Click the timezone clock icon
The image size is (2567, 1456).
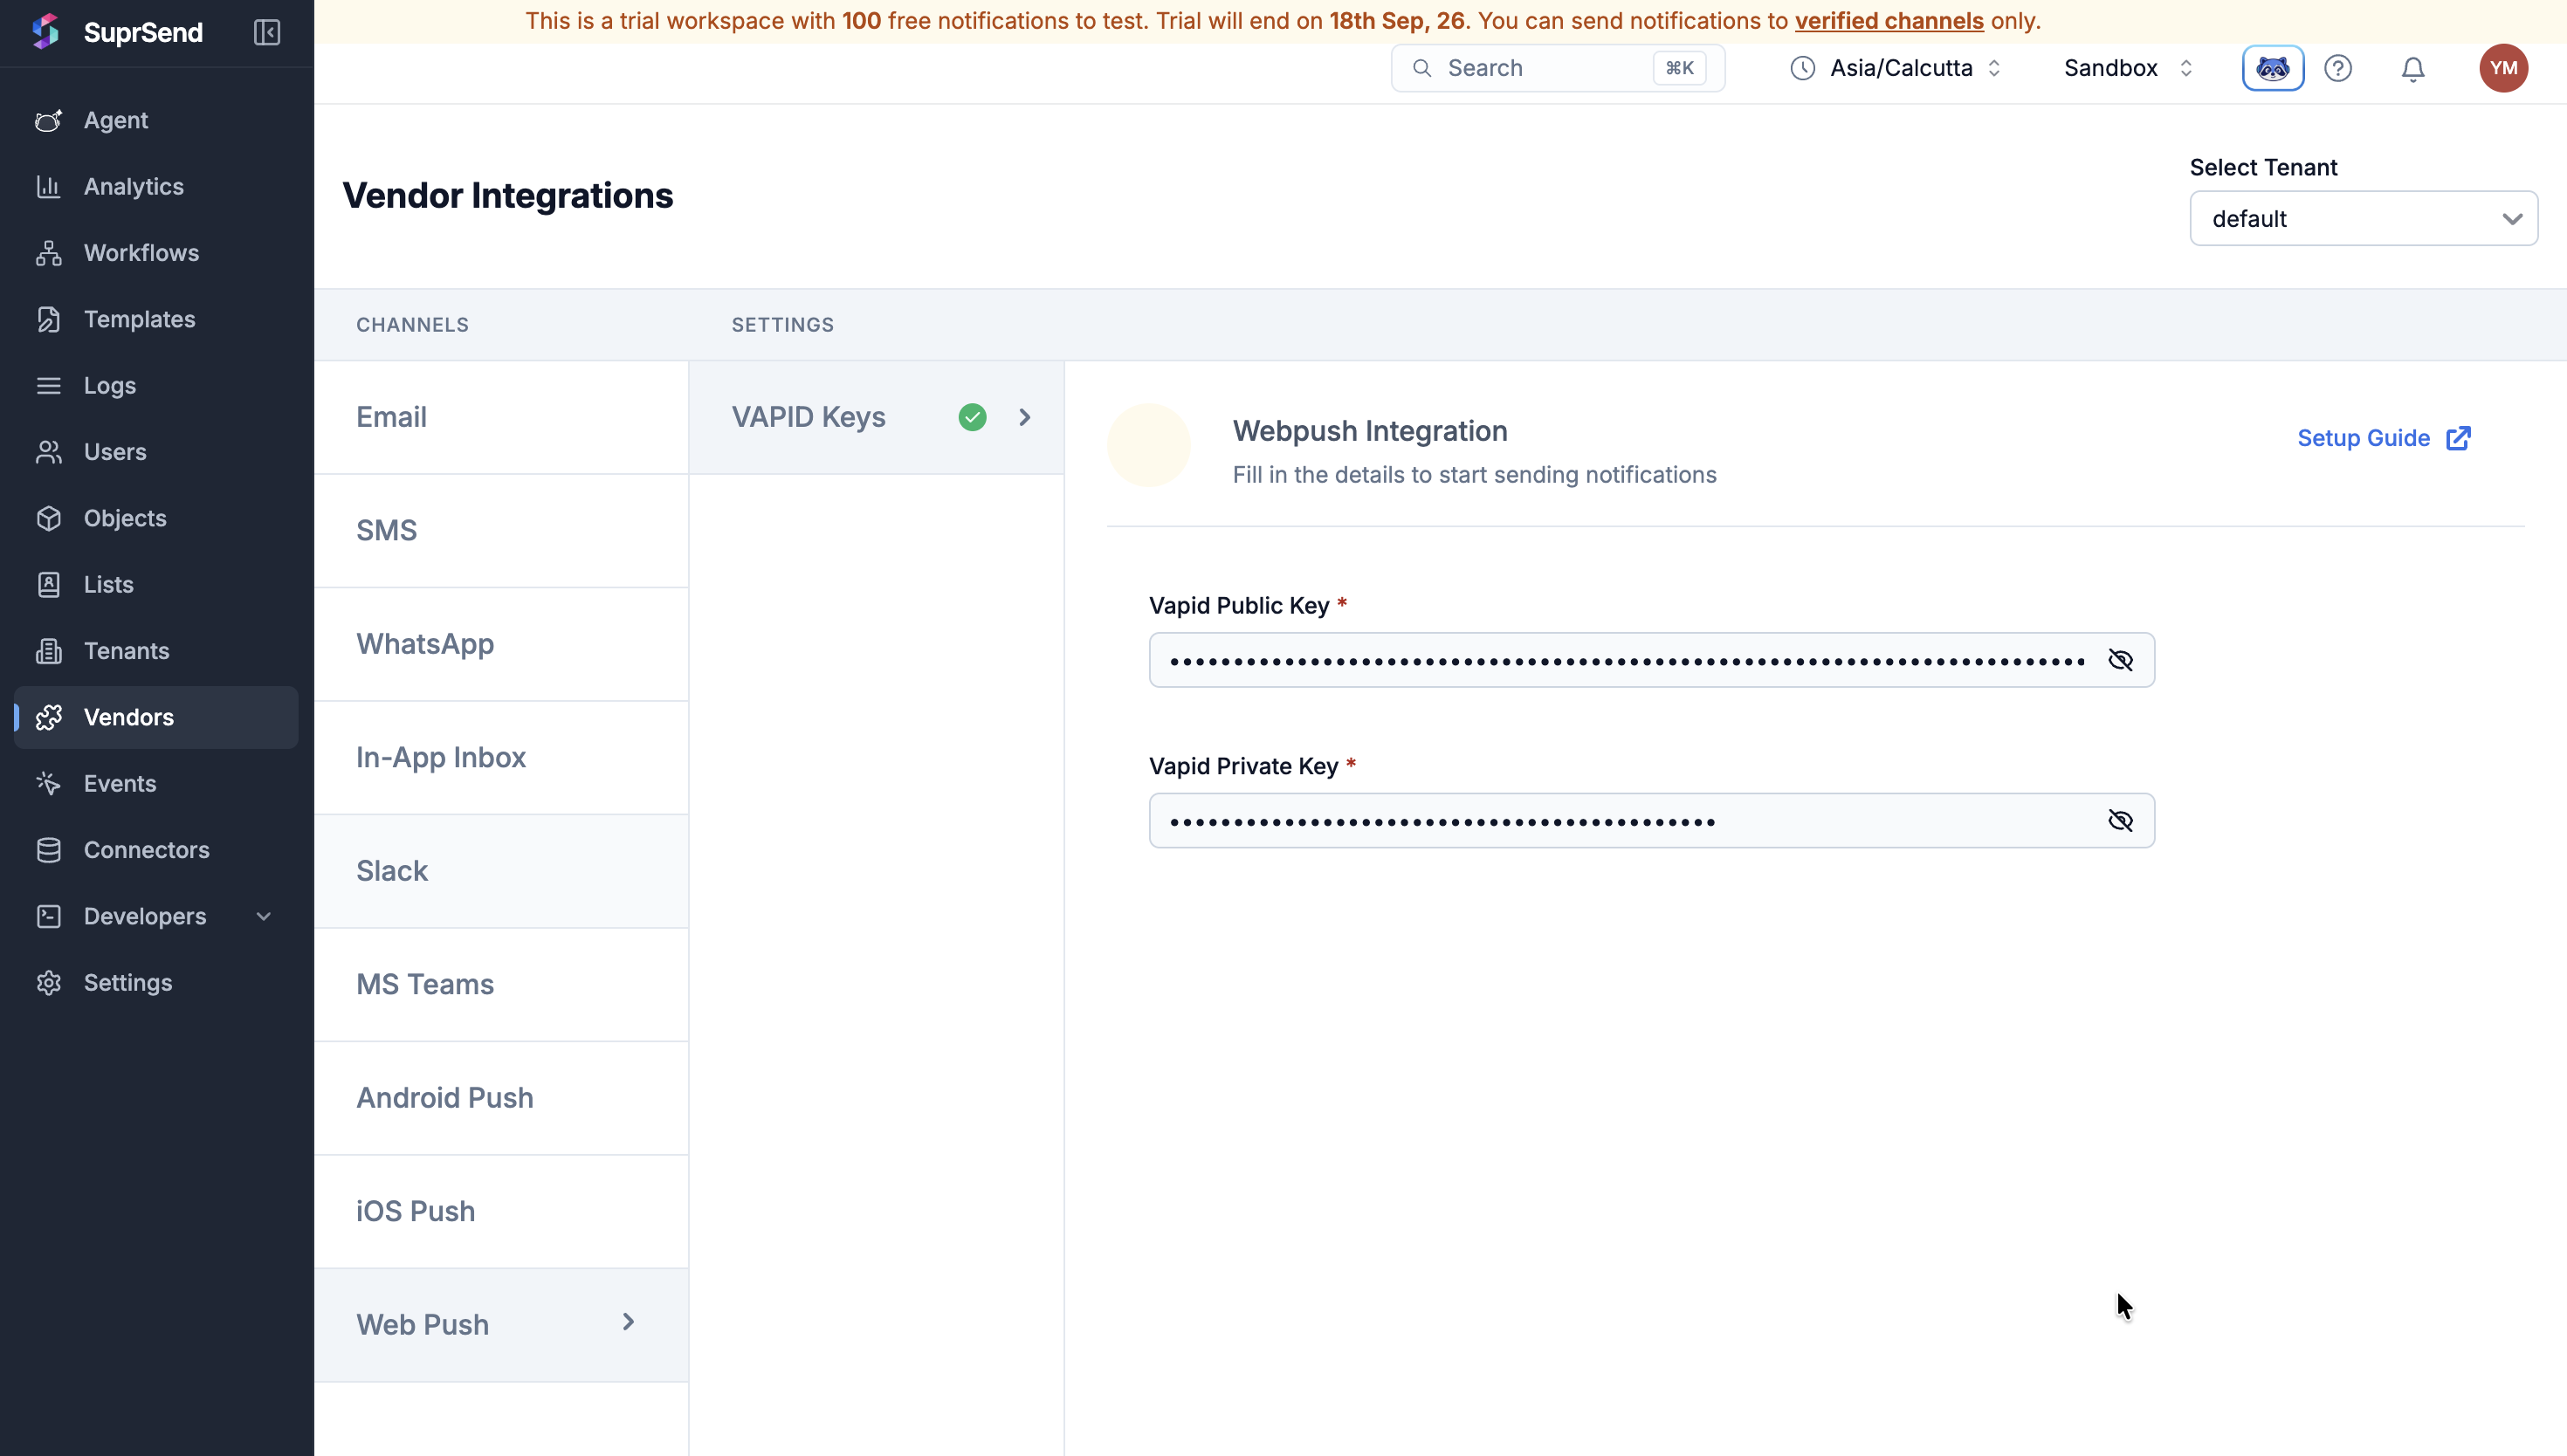click(1802, 68)
